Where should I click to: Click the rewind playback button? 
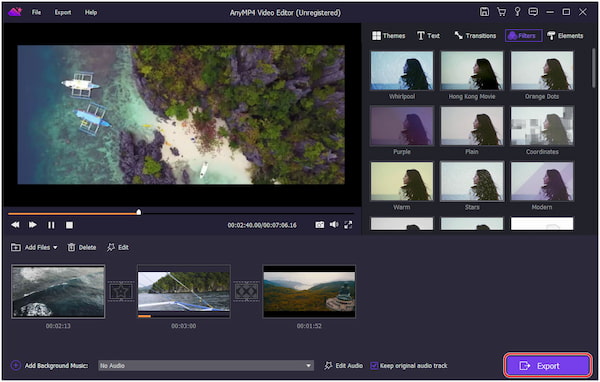pyautogui.click(x=15, y=225)
